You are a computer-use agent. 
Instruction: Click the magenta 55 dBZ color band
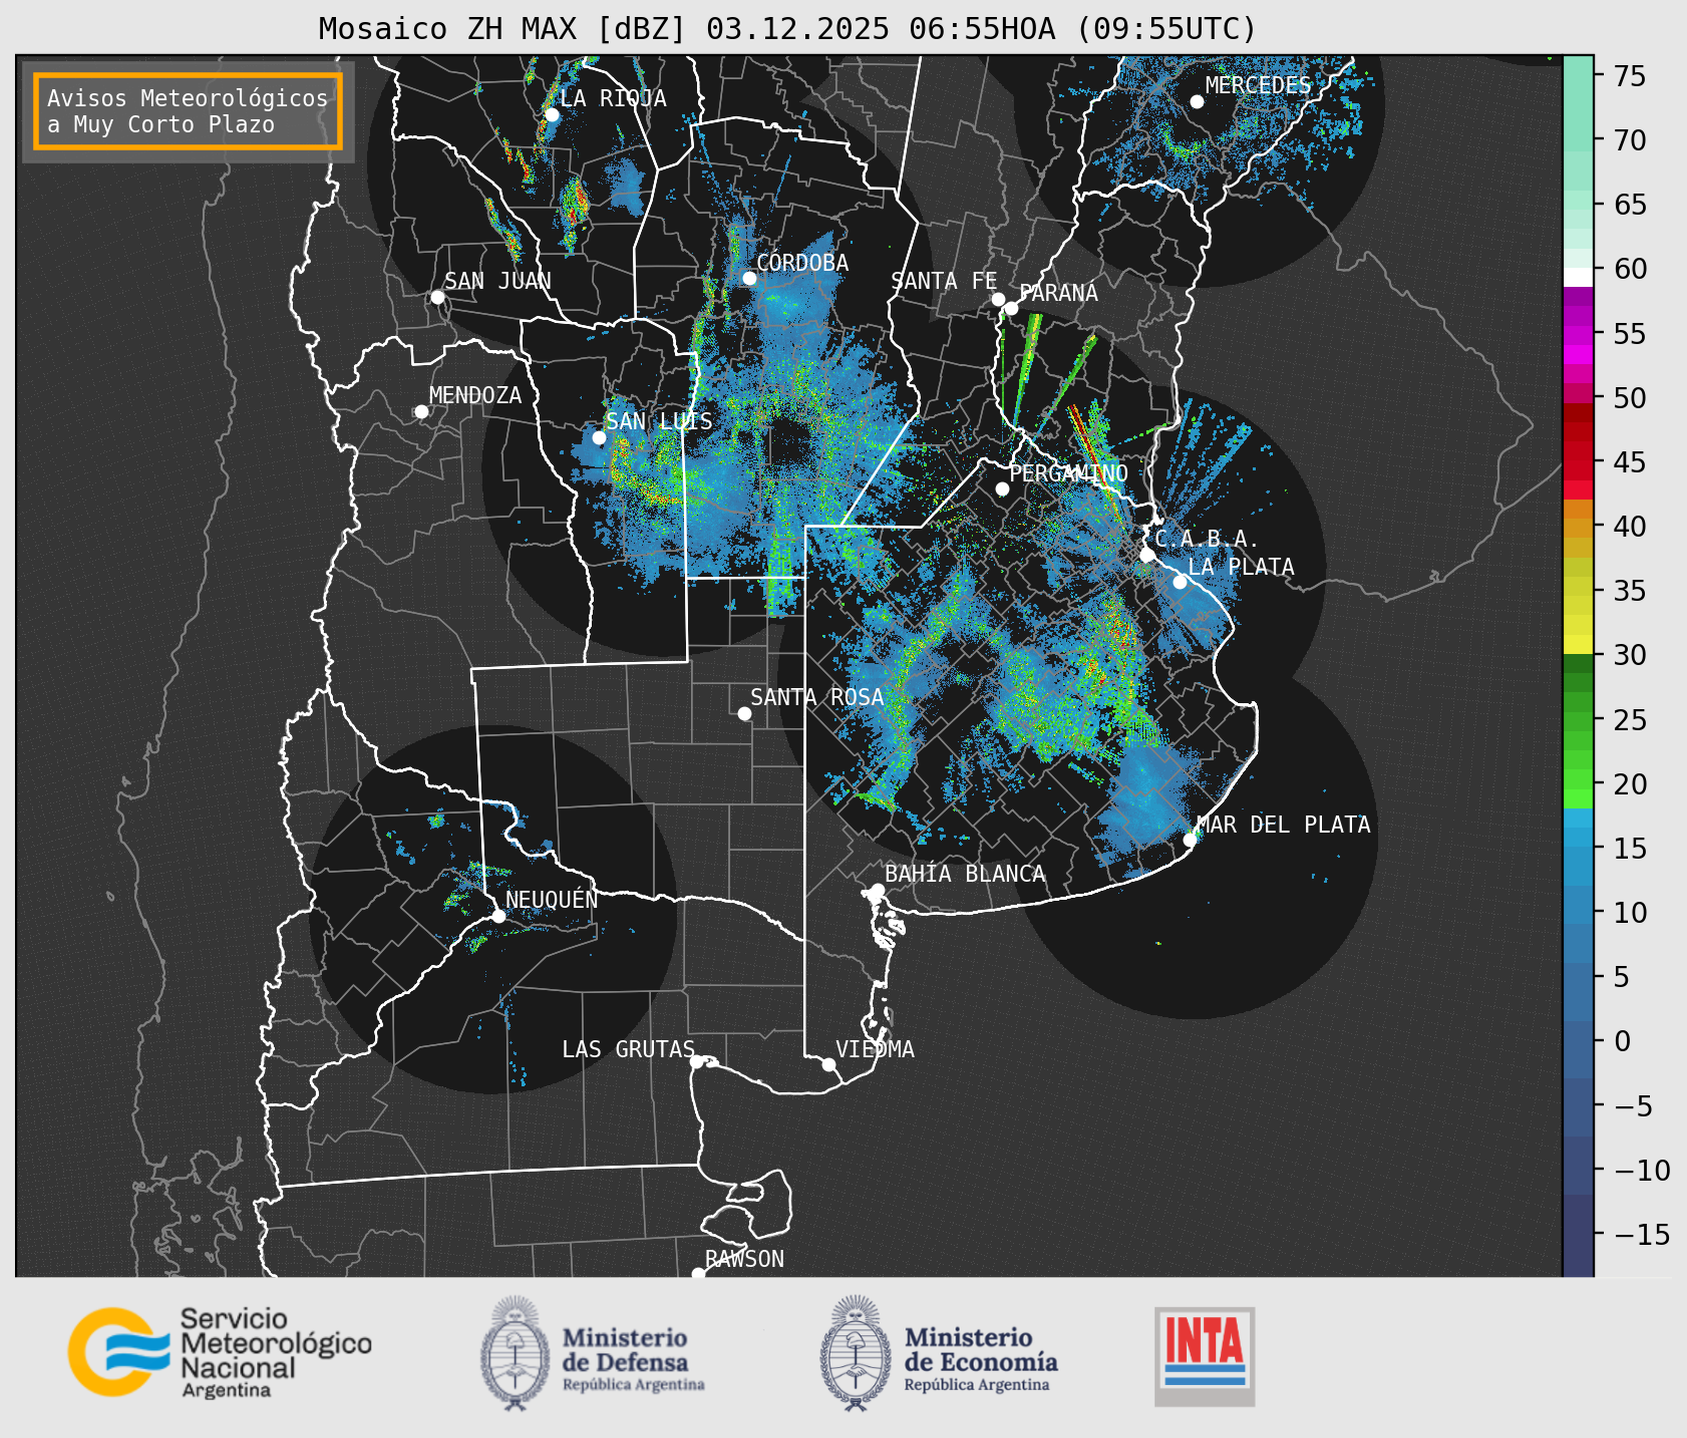pyautogui.click(x=1578, y=335)
